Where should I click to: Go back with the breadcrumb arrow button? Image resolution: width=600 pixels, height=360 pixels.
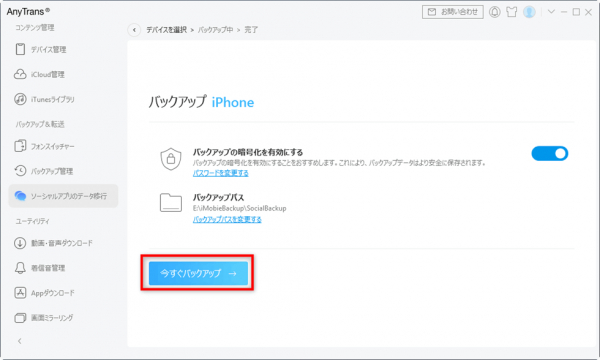coord(134,30)
